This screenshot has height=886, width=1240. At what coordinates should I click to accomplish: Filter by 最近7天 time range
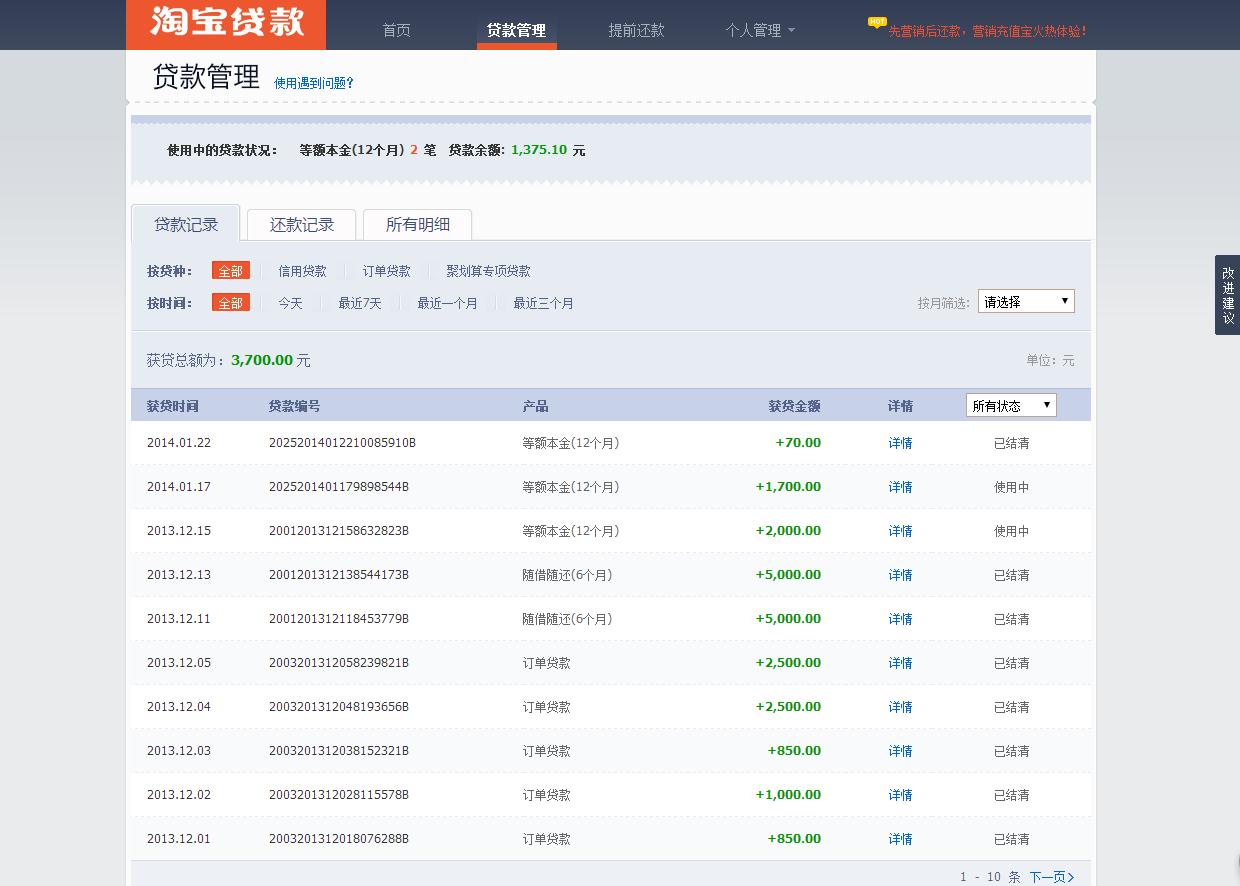[x=359, y=303]
